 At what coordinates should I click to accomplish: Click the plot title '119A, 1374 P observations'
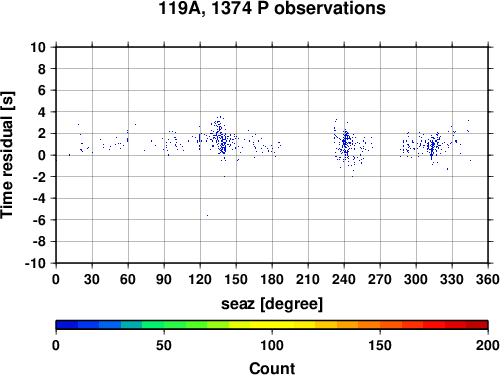pyautogui.click(x=272, y=8)
